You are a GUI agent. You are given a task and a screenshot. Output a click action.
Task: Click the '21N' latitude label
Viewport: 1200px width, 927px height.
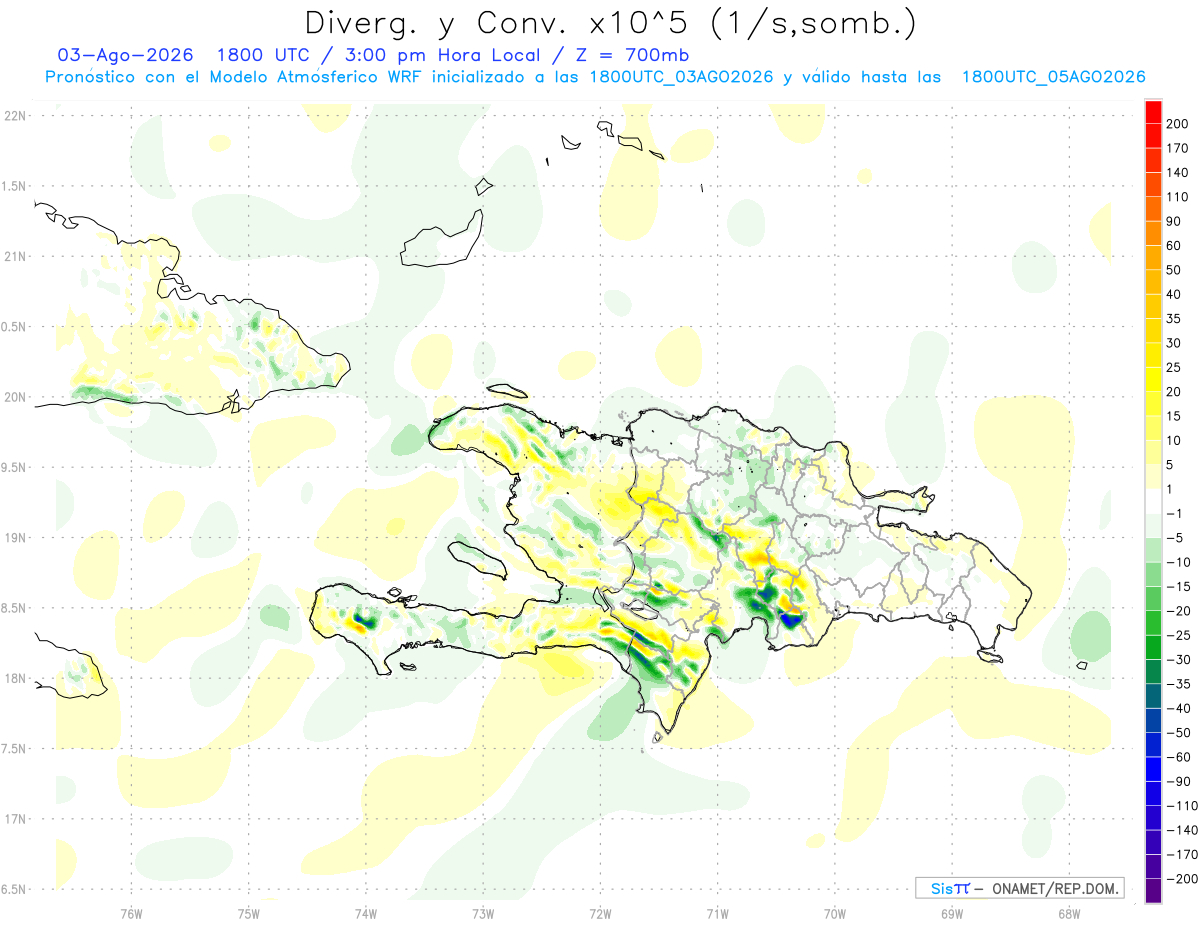[14, 257]
